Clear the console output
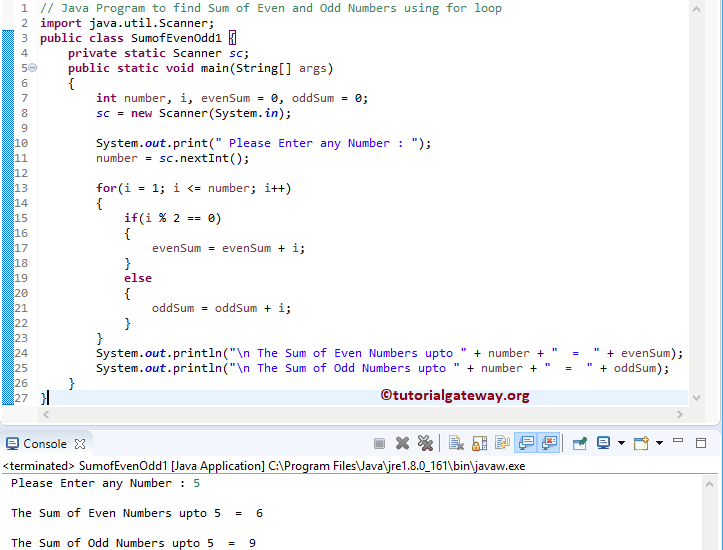The image size is (723, 550). click(456, 444)
